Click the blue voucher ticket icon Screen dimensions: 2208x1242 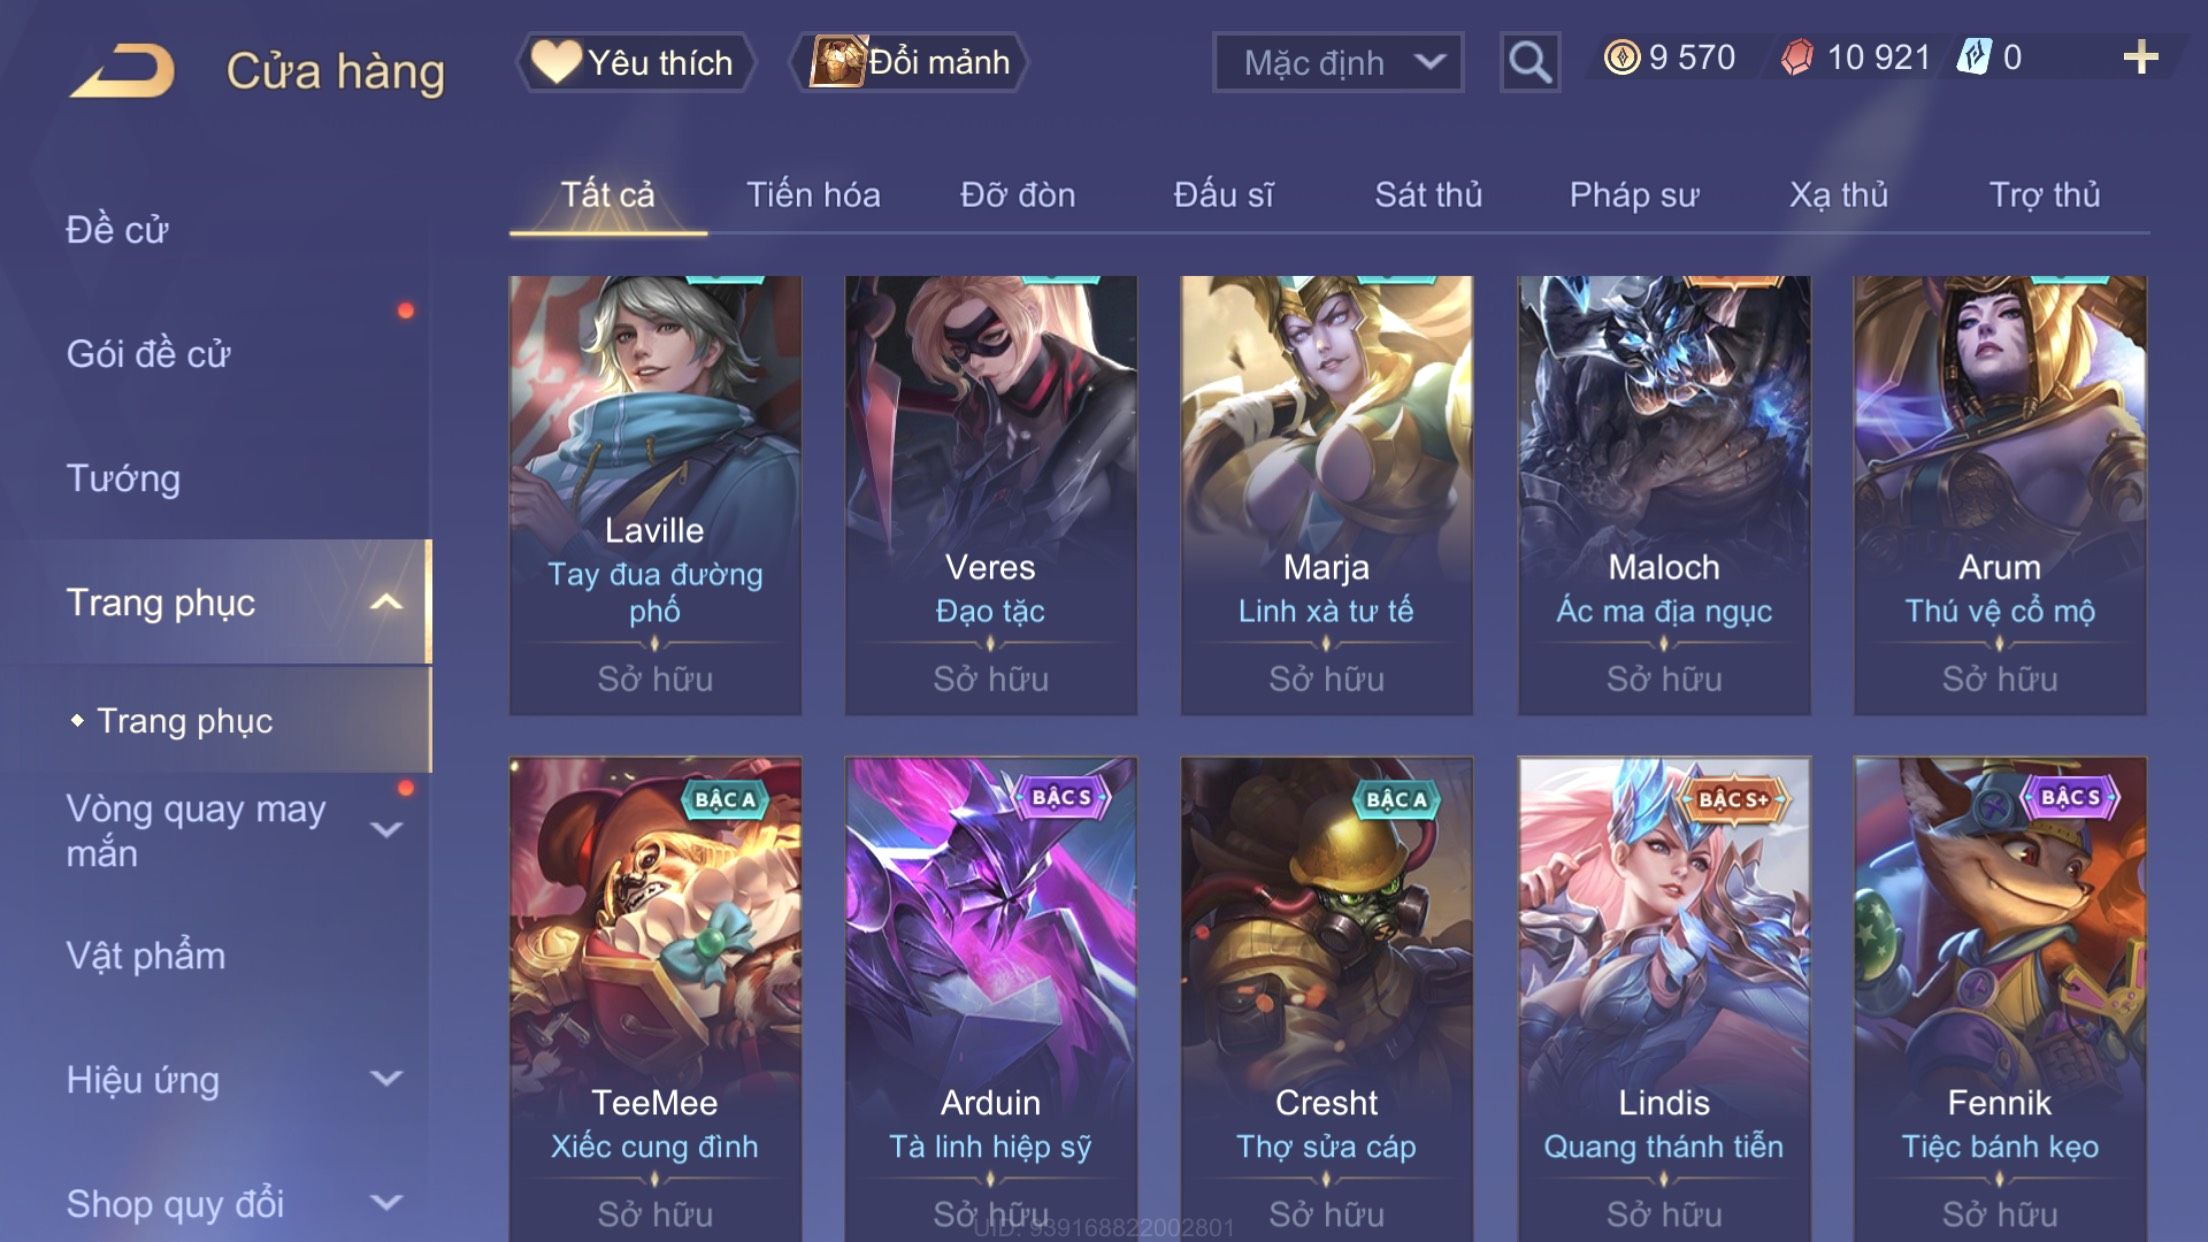(1974, 57)
